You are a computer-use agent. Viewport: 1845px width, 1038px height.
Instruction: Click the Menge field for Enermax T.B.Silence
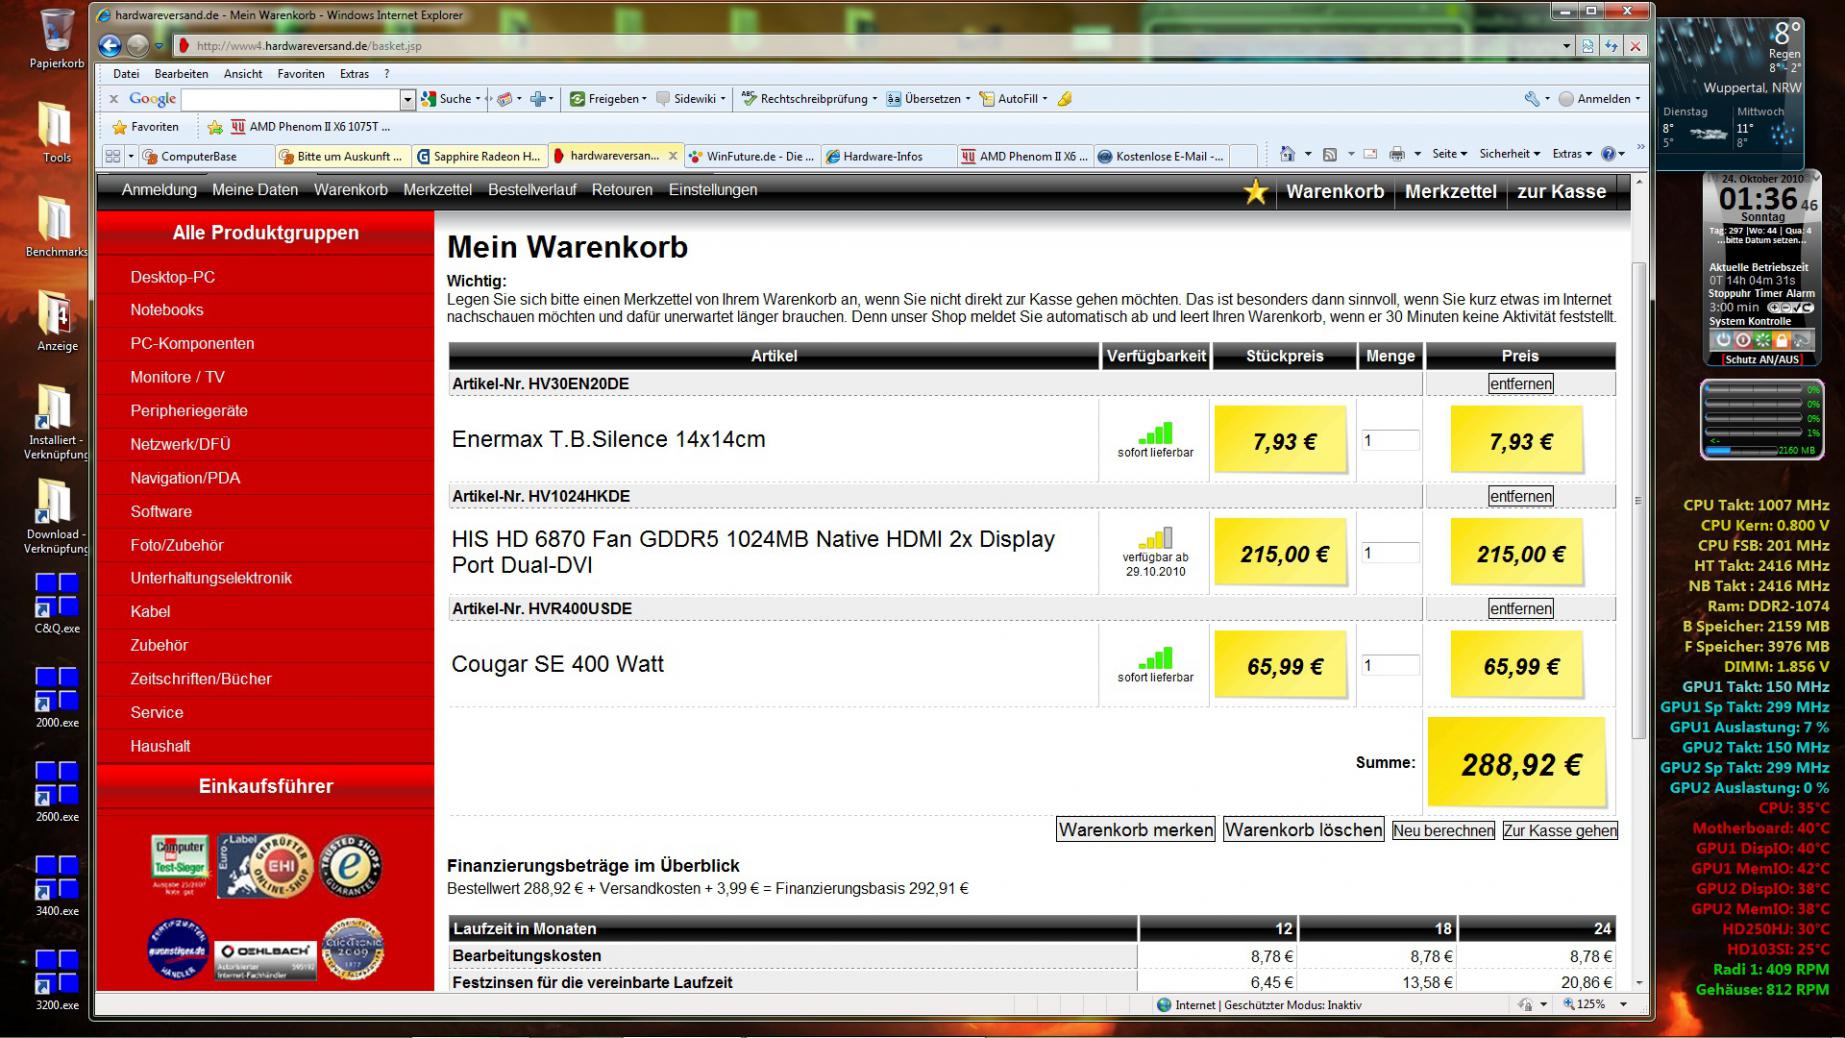(x=1390, y=440)
